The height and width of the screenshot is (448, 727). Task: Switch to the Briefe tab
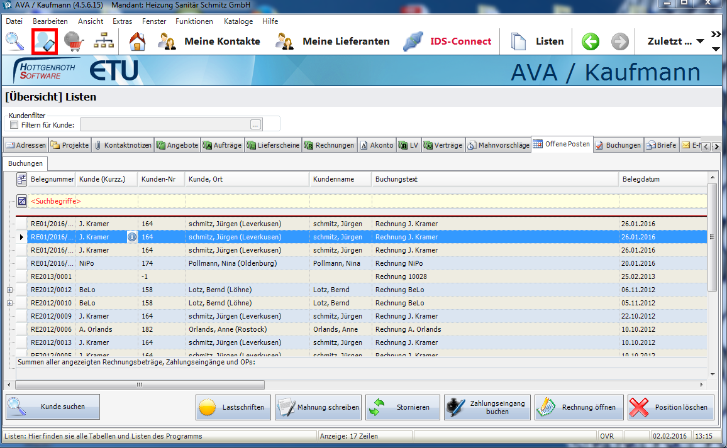pyautogui.click(x=661, y=145)
